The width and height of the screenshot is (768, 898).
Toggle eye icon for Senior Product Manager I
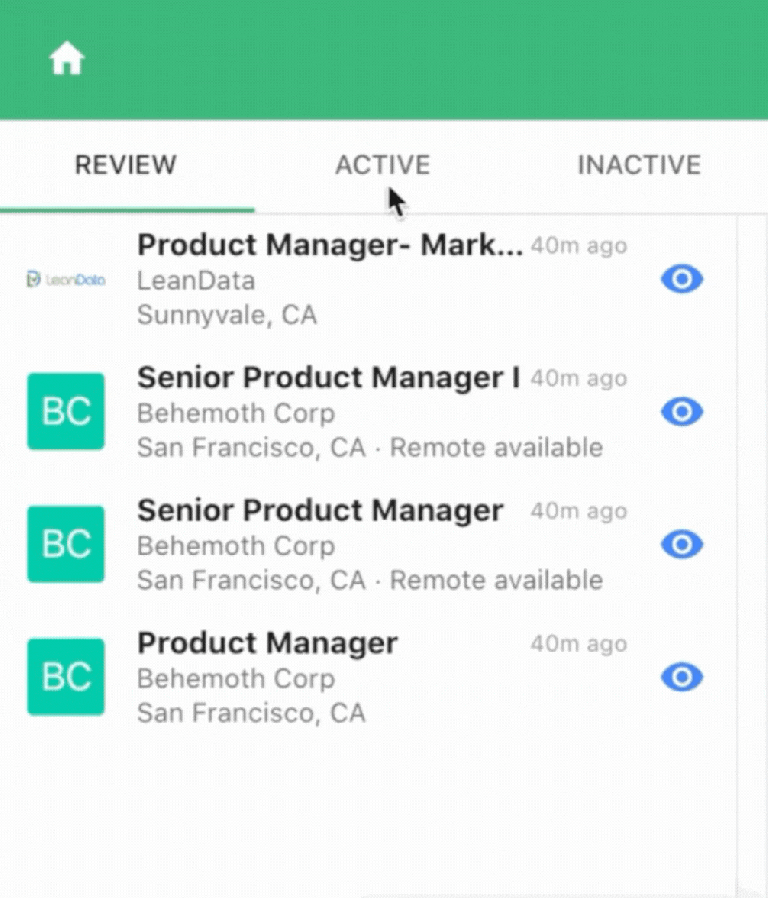tap(682, 411)
